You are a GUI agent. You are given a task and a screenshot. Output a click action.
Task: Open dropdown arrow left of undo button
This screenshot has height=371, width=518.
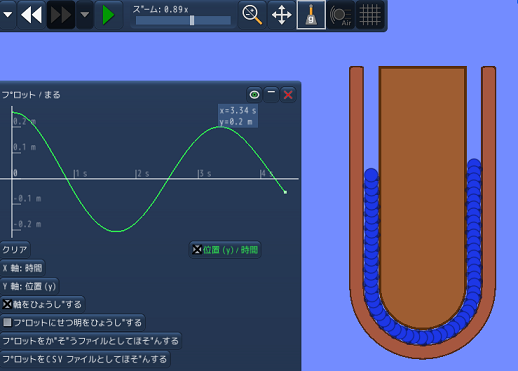click(8, 15)
